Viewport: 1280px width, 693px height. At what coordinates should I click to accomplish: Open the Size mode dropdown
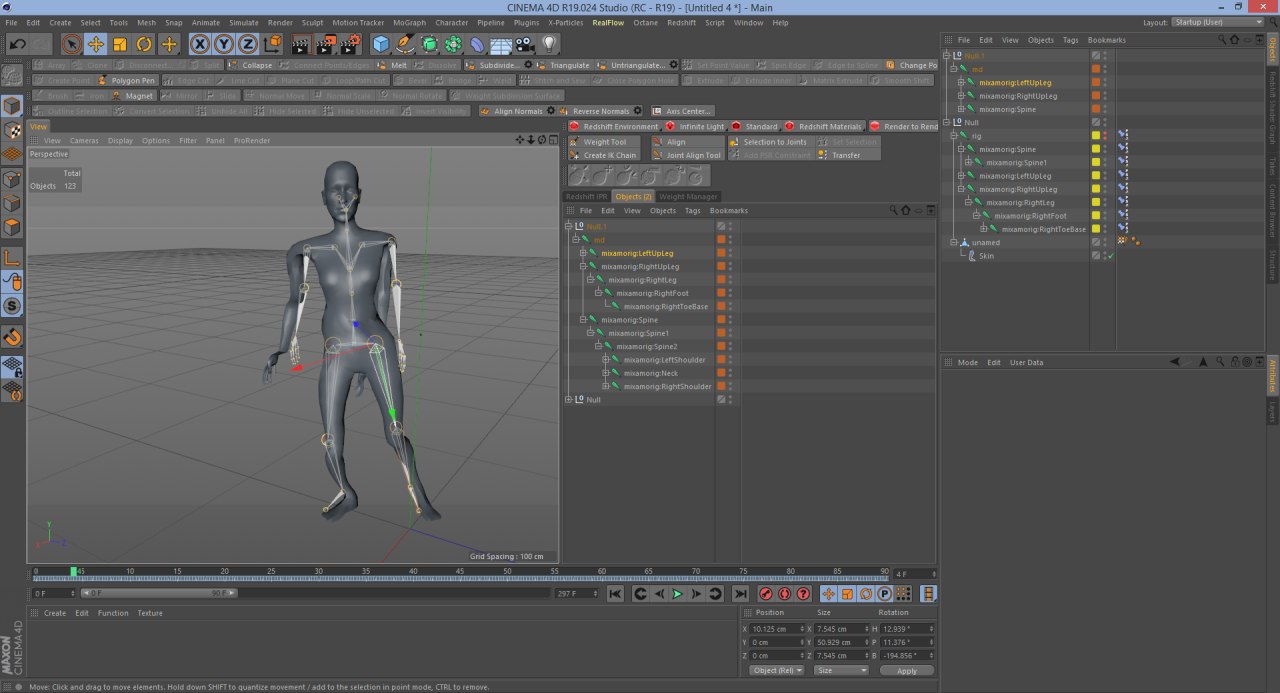click(x=841, y=670)
